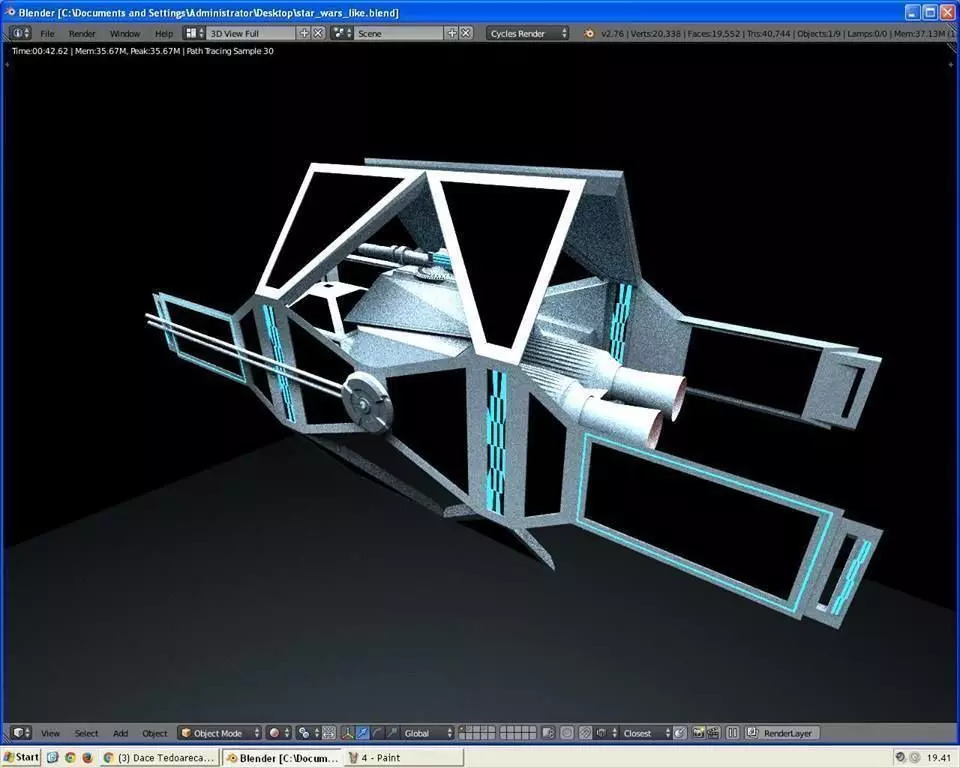Open the Add menu in viewport header

pos(120,733)
